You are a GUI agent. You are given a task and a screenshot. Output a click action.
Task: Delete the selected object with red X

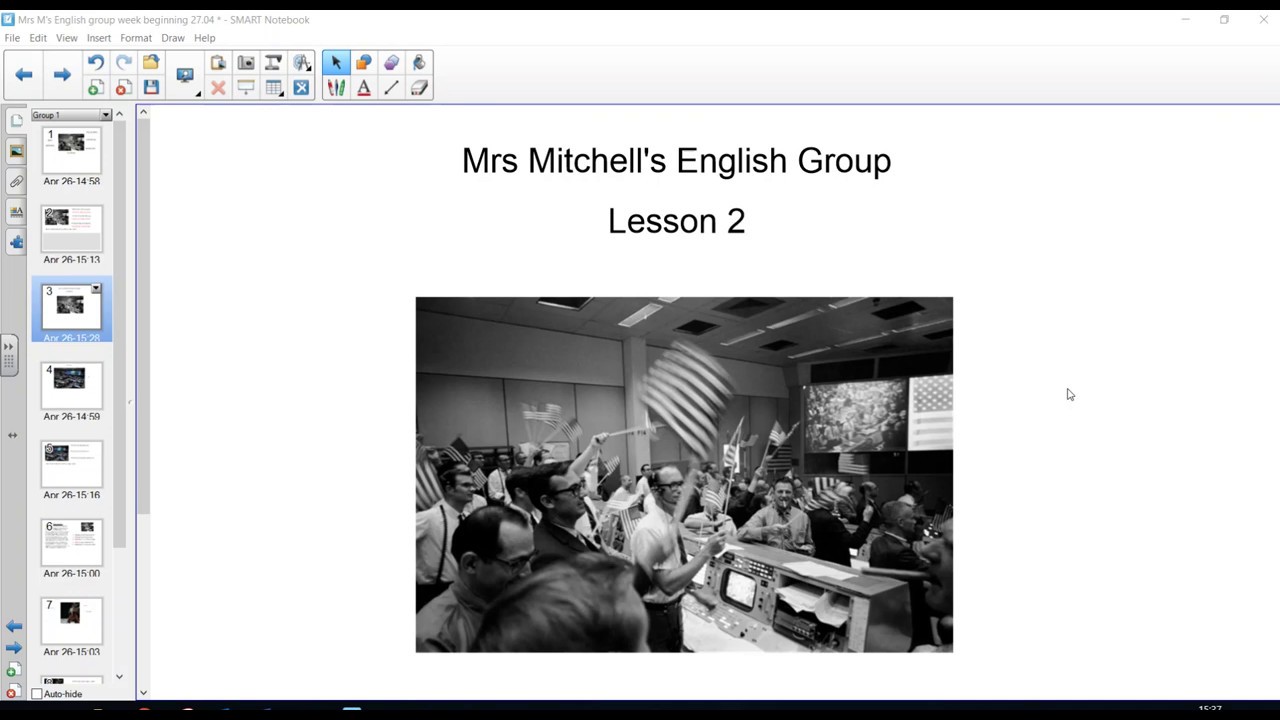click(x=218, y=88)
